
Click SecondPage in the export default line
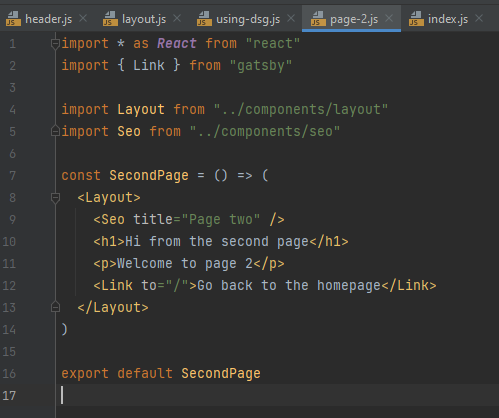coord(221,374)
